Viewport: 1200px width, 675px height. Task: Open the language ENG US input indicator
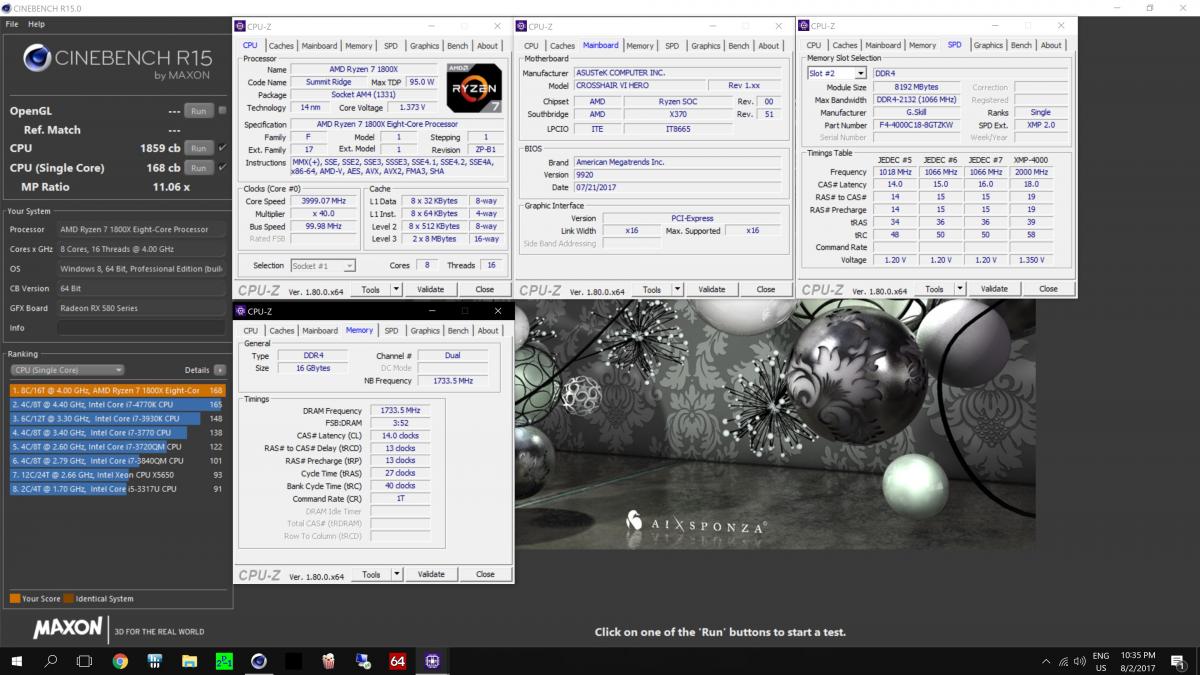[x=1100, y=661]
